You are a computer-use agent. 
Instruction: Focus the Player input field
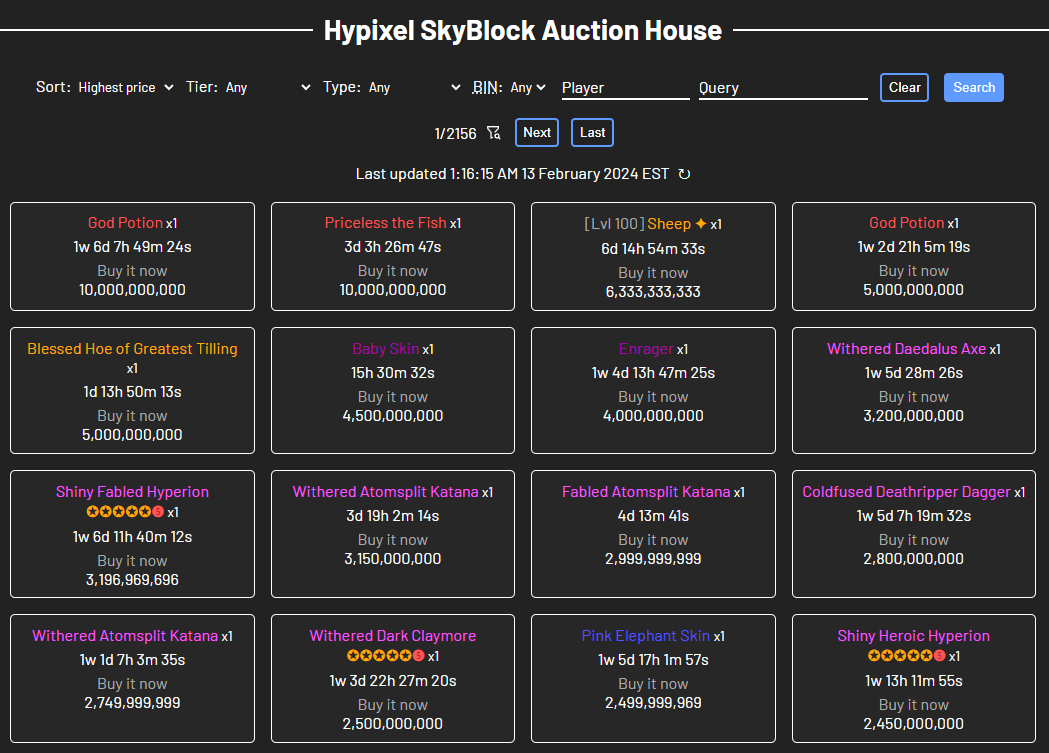point(626,88)
